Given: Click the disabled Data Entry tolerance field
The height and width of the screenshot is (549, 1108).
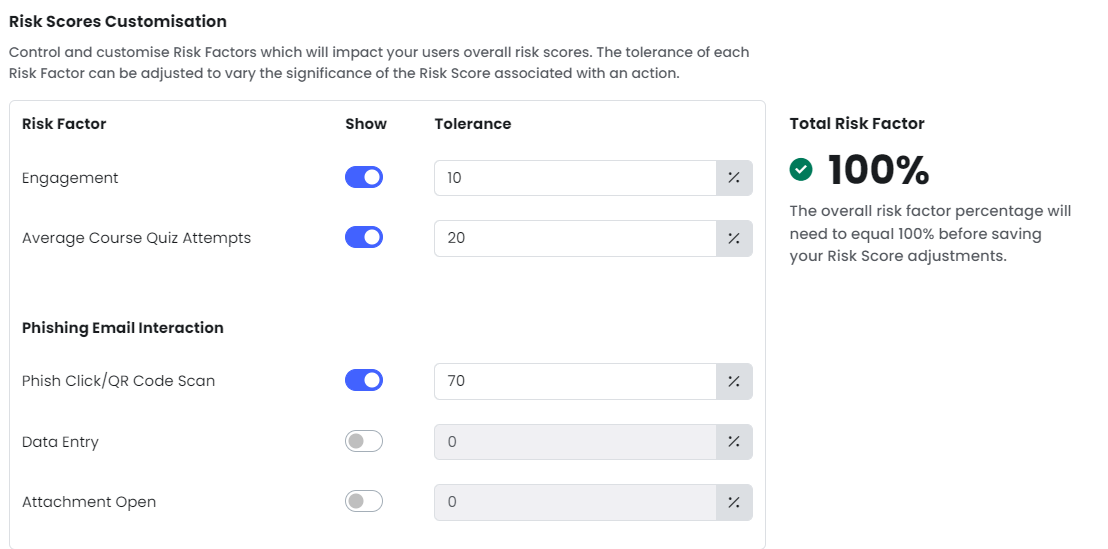Looking at the screenshot, I should (x=575, y=442).
